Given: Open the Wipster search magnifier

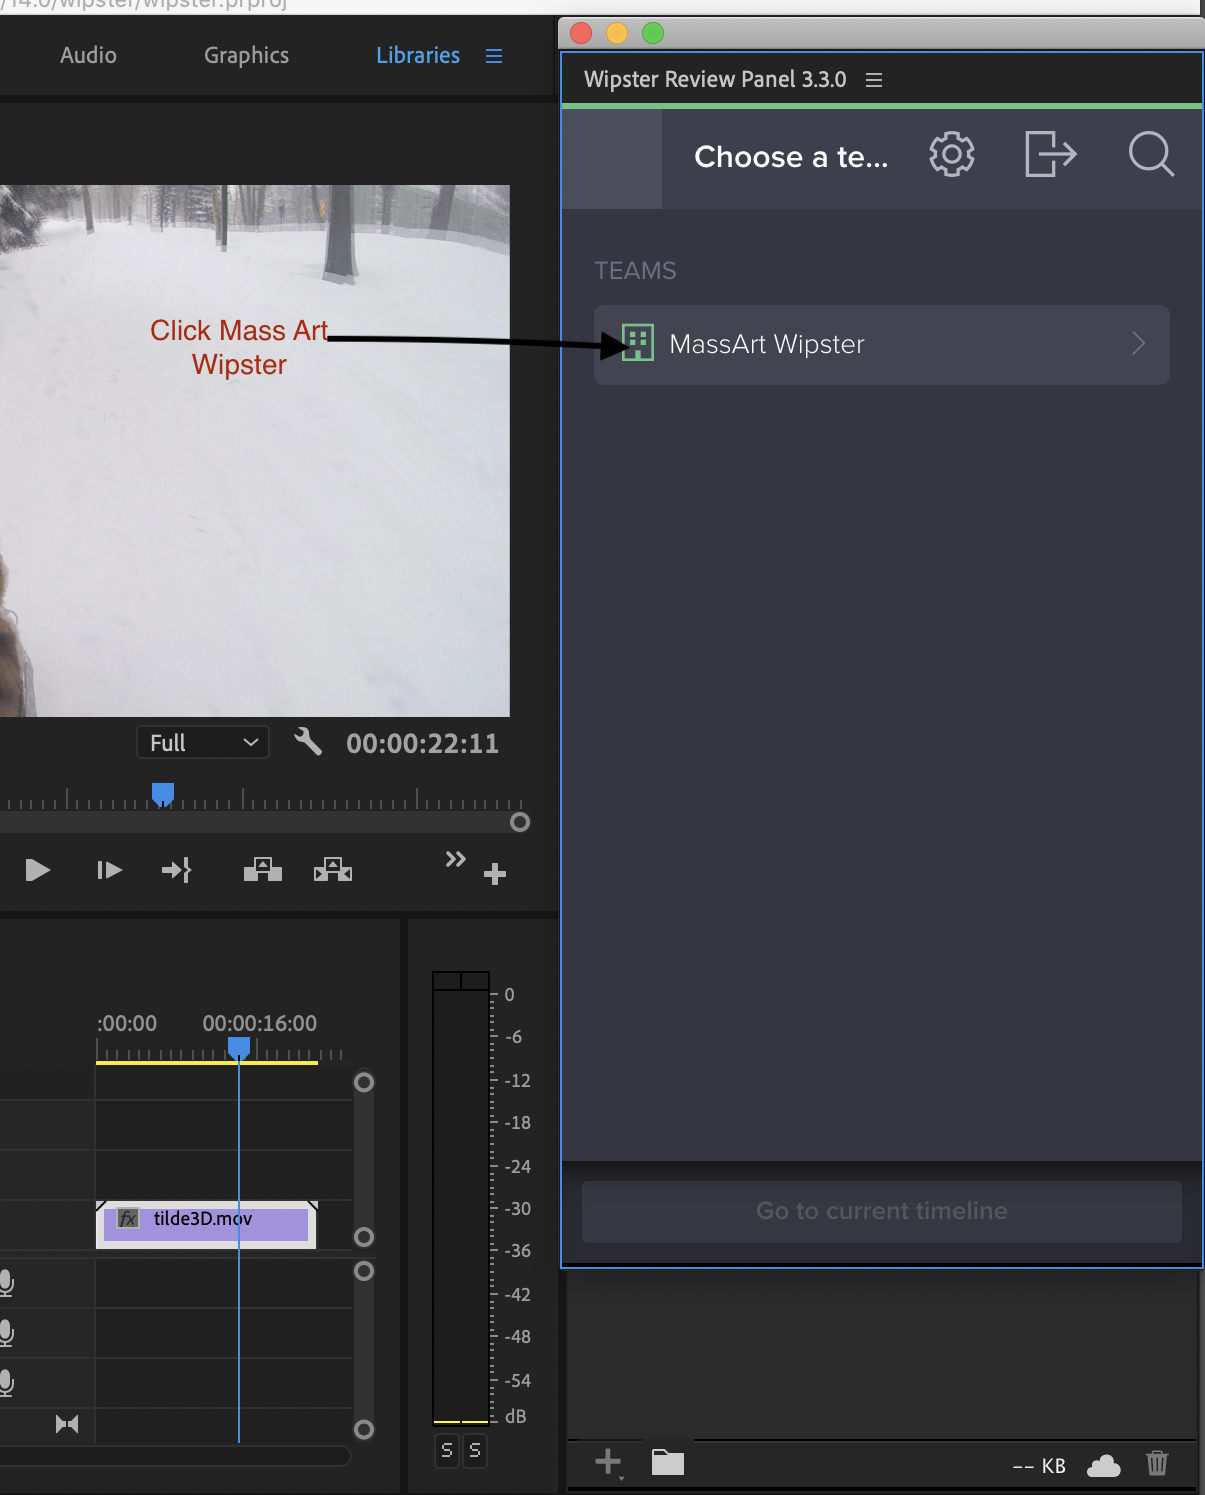Looking at the screenshot, I should [x=1151, y=155].
